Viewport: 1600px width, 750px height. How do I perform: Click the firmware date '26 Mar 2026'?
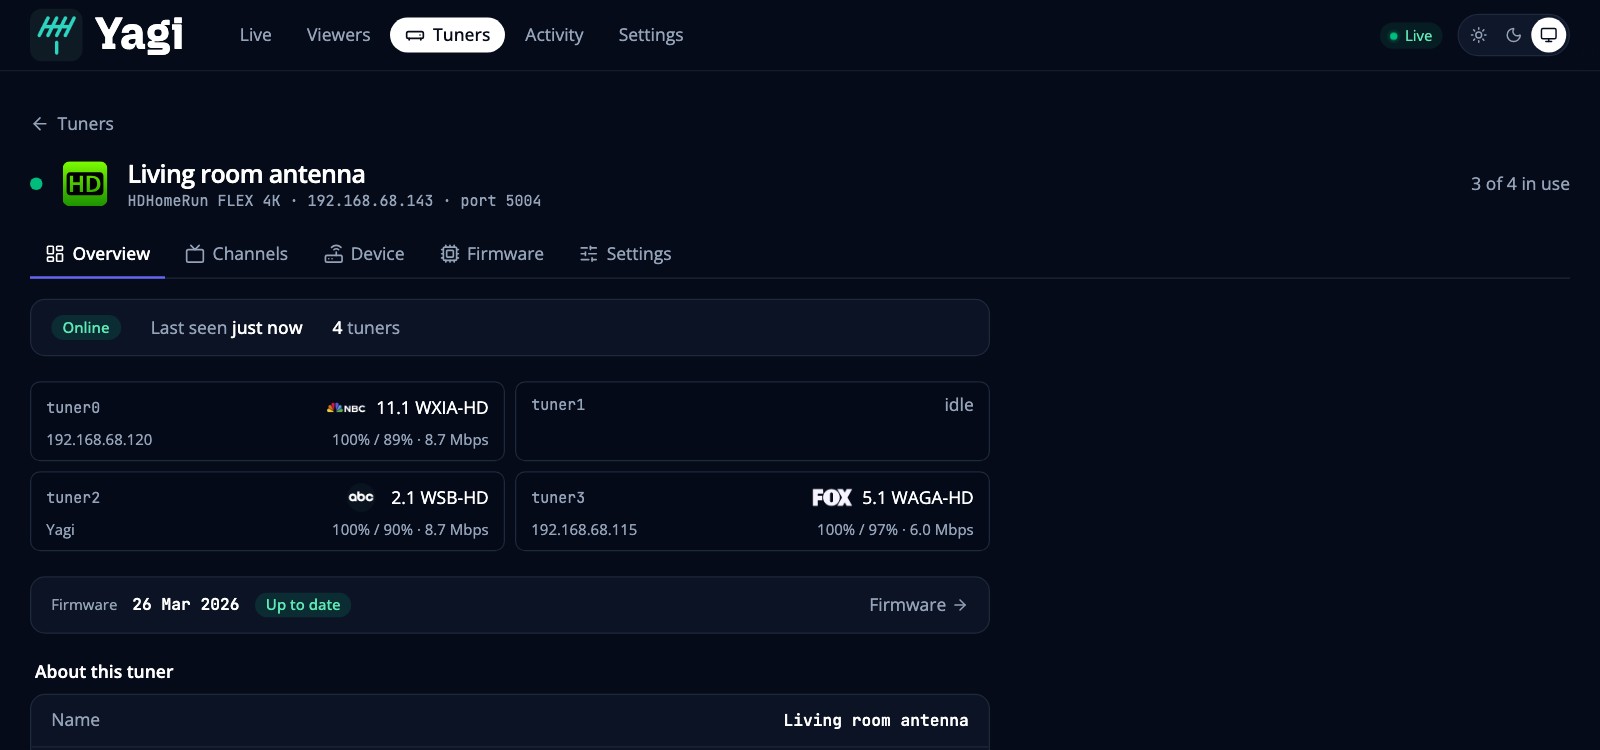186,605
